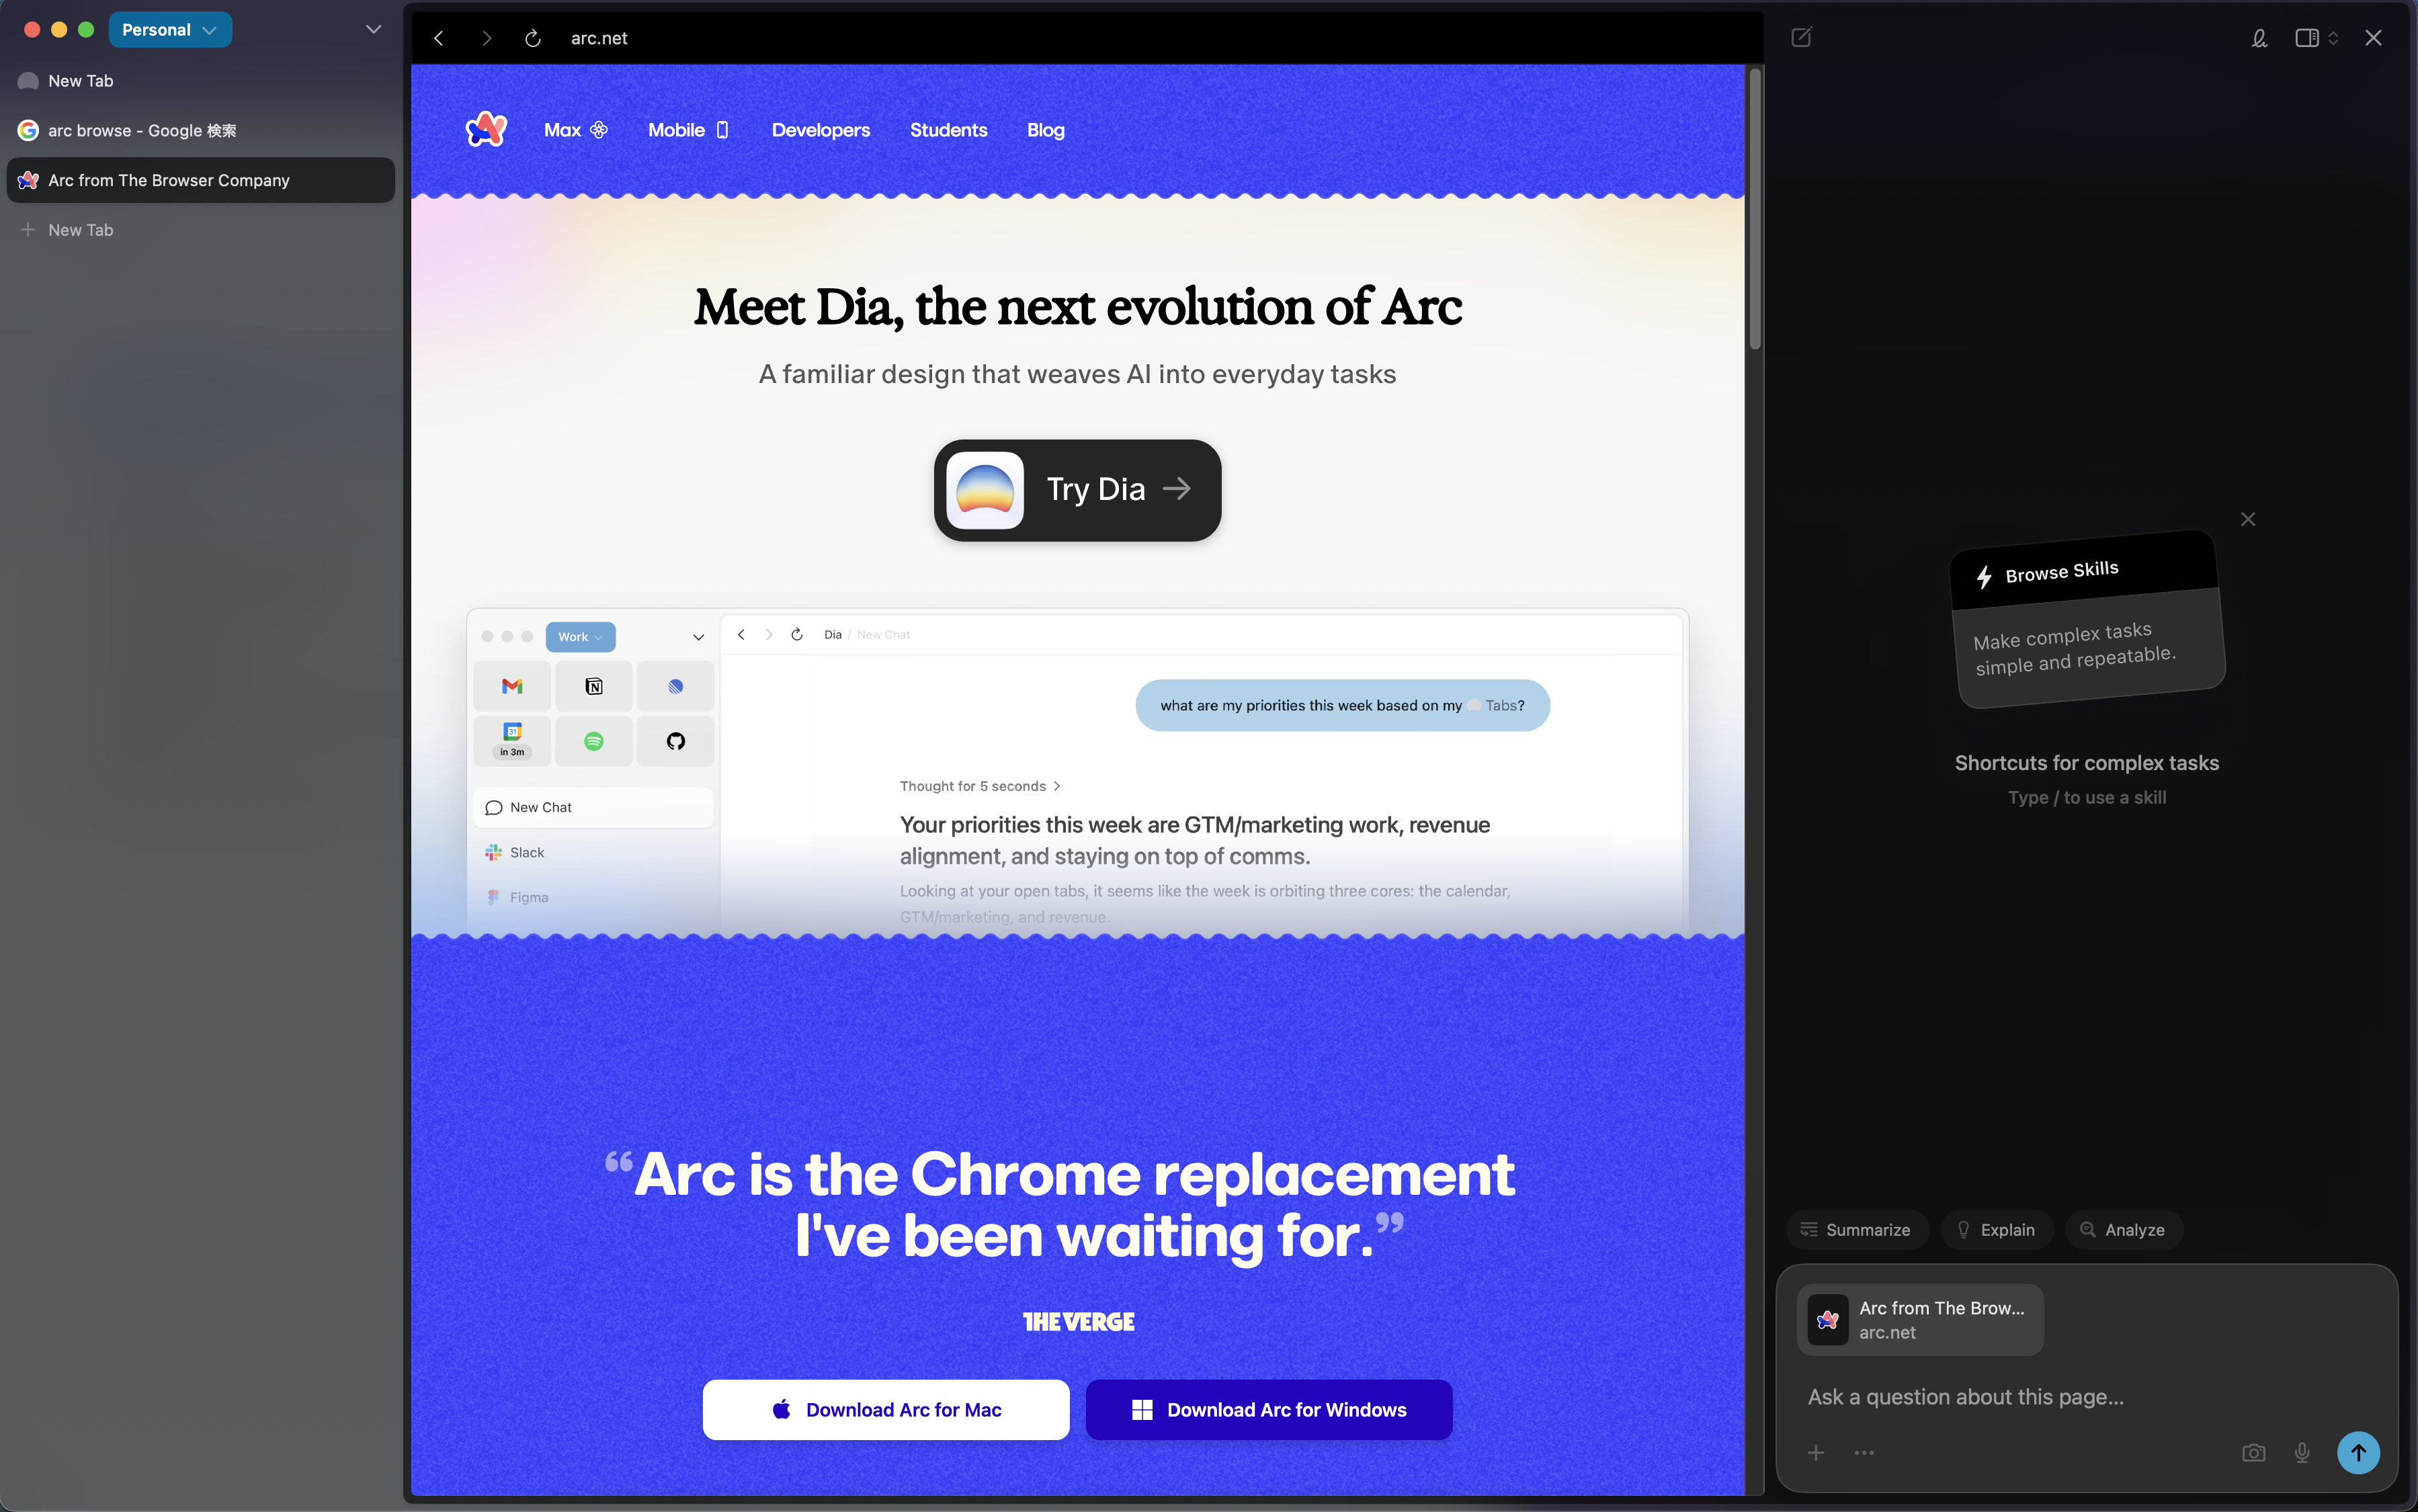The width and height of the screenshot is (2418, 1512).
Task: Click the plus icon to attach content
Action: pos(1815,1452)
